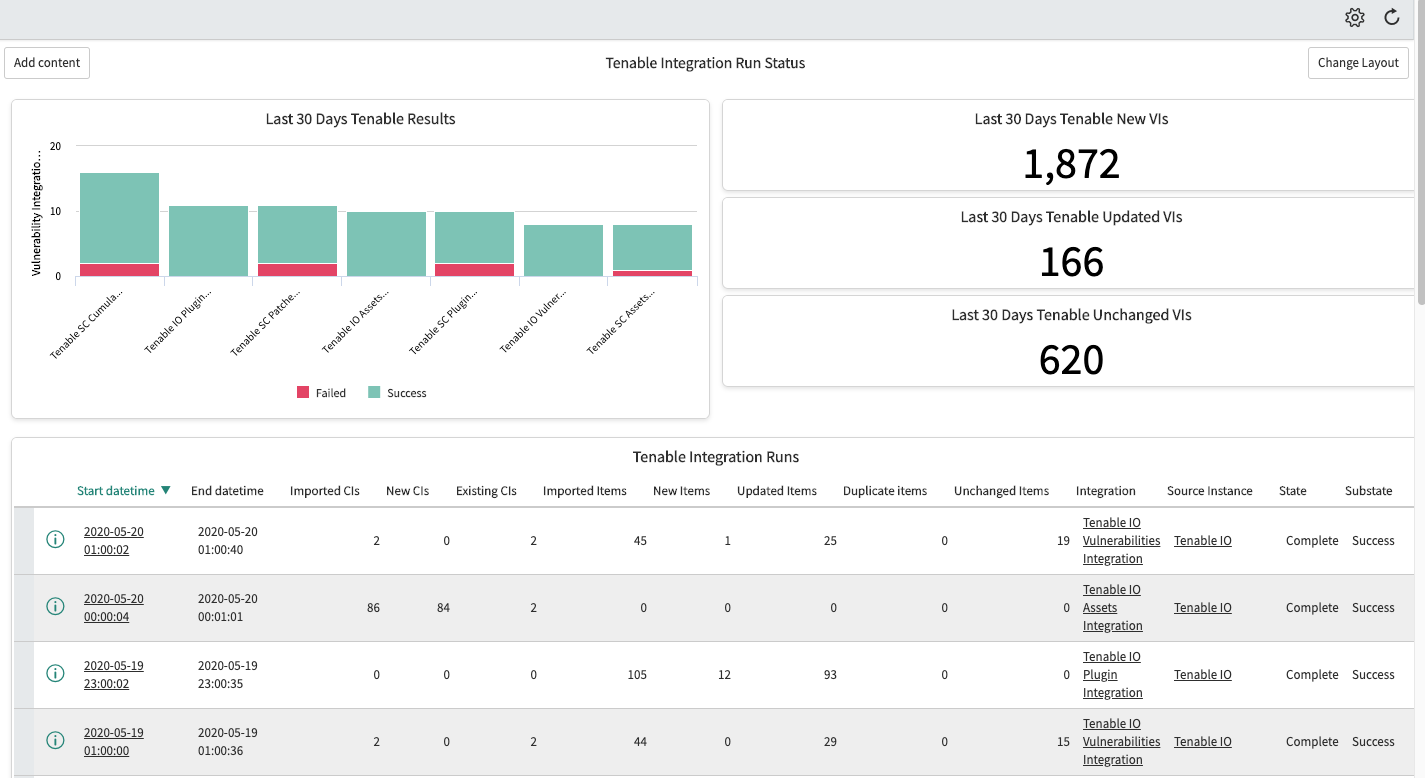Viewport: 1425px width, 778px height.
Task: Open the 2020-05-20 00:00:04 start datetime link
Action: (114, 607)
